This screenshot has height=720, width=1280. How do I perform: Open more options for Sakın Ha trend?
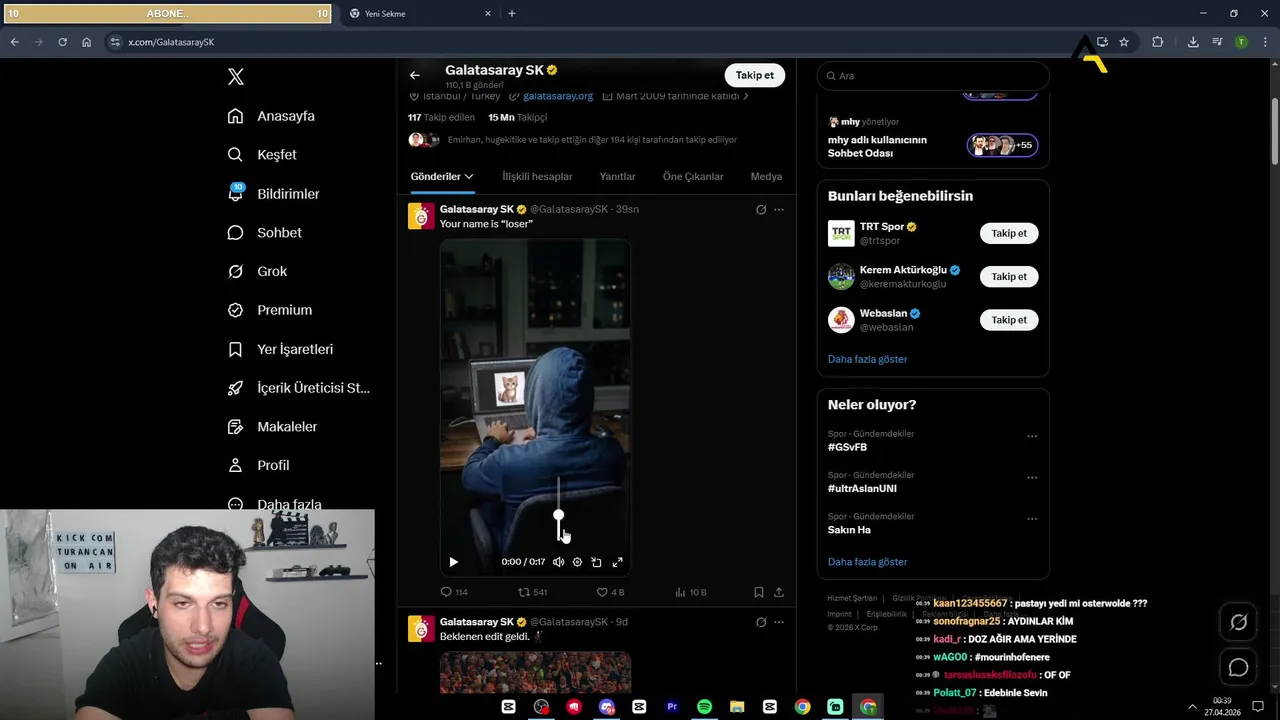click(x=1032, y=519)
